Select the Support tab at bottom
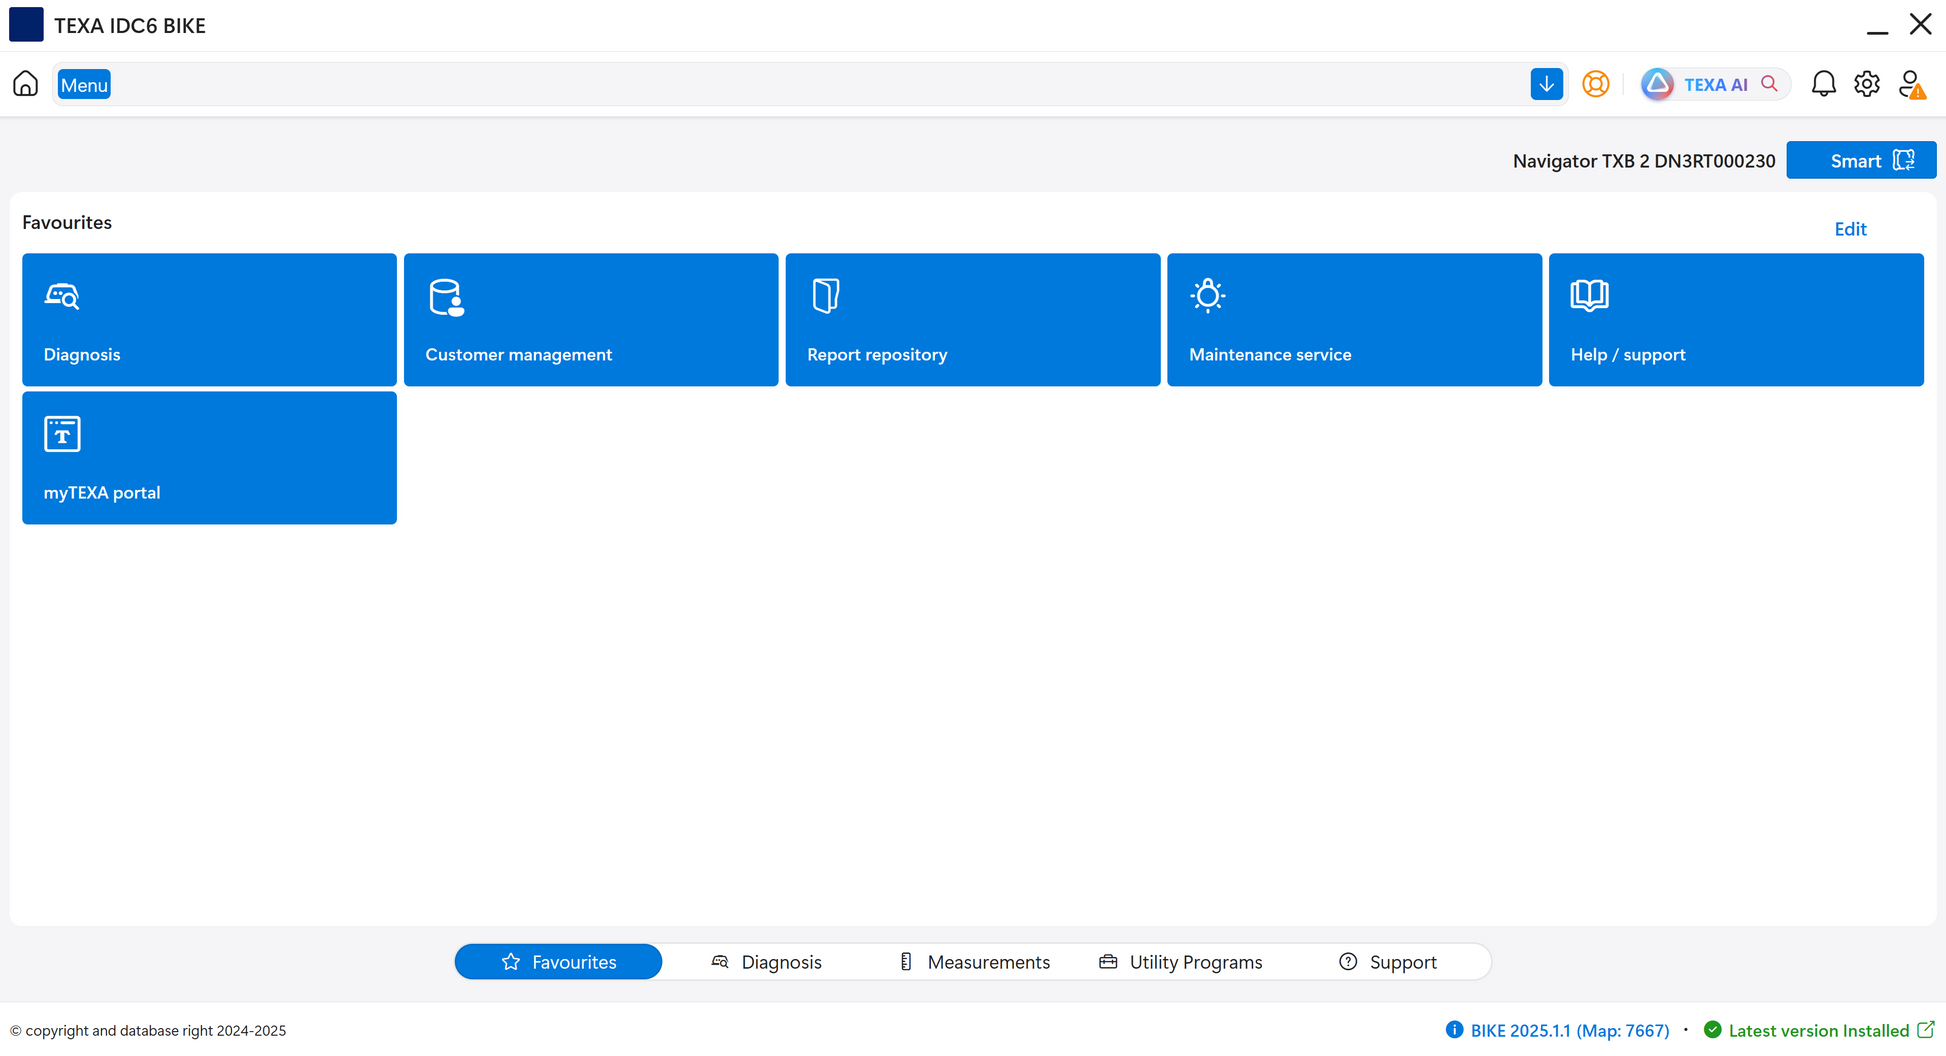Image resolution: width=1946 pixels, height=1056 pixels. tap(1388, 962)
